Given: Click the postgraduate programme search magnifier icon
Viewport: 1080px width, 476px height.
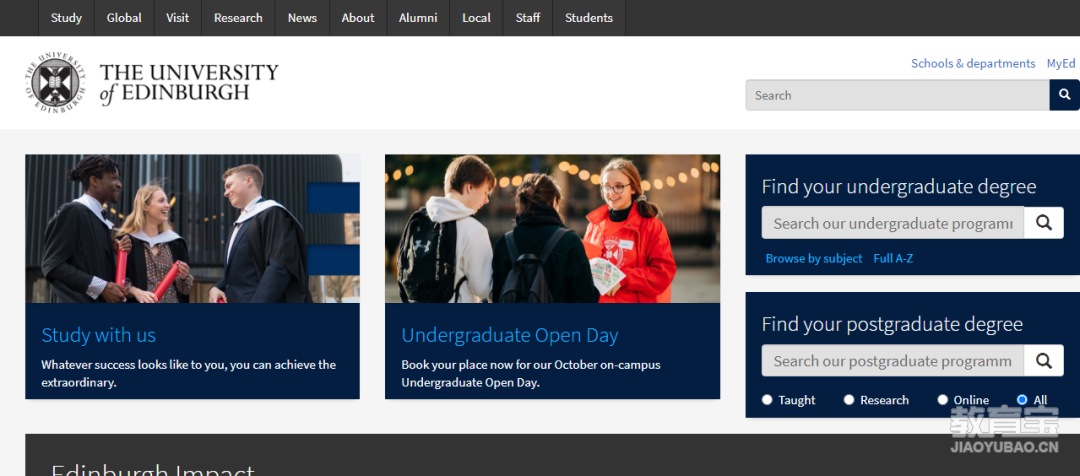Looking at the screenshot, I should (1043, 361).
